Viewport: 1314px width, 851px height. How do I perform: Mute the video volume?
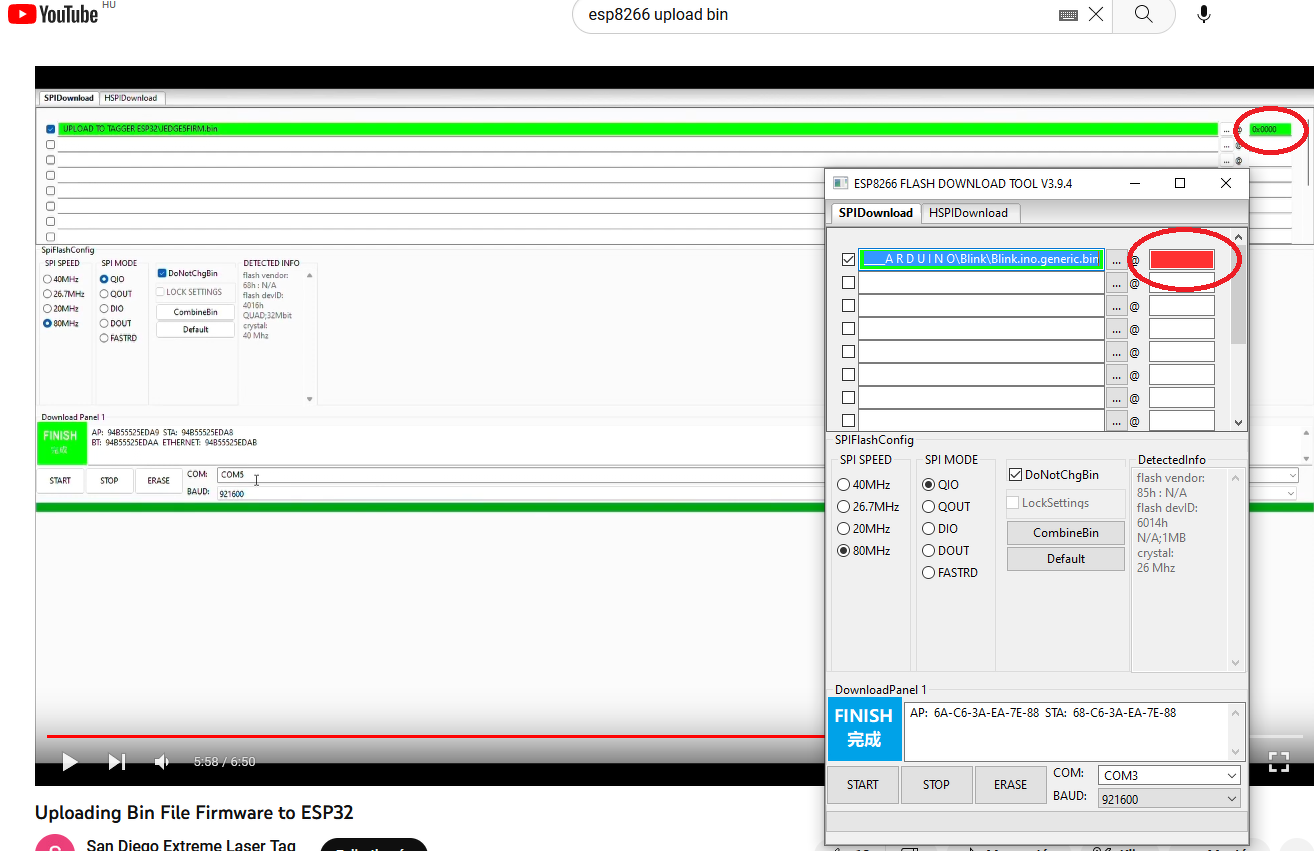(x=161, y=762)
